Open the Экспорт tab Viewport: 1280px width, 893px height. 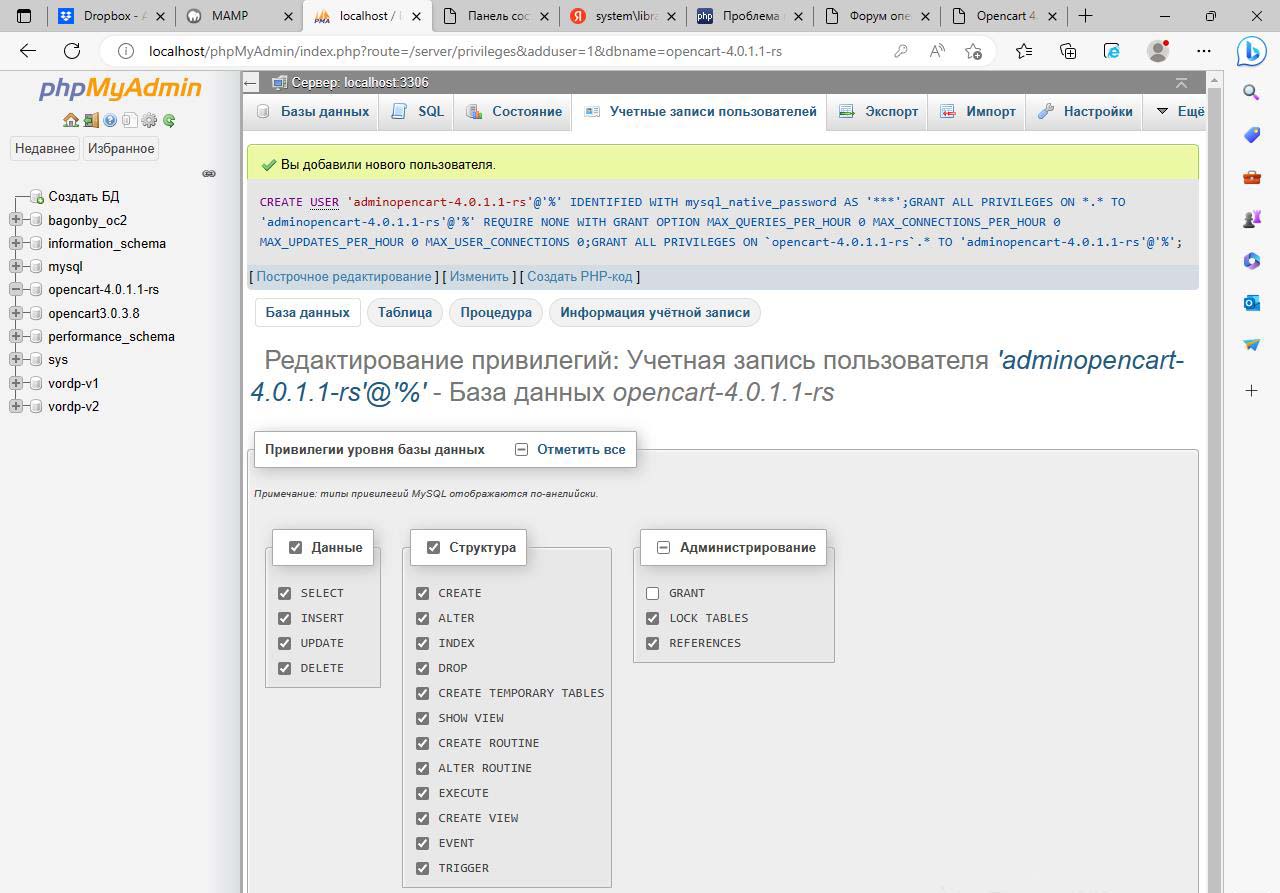[879, 111]
